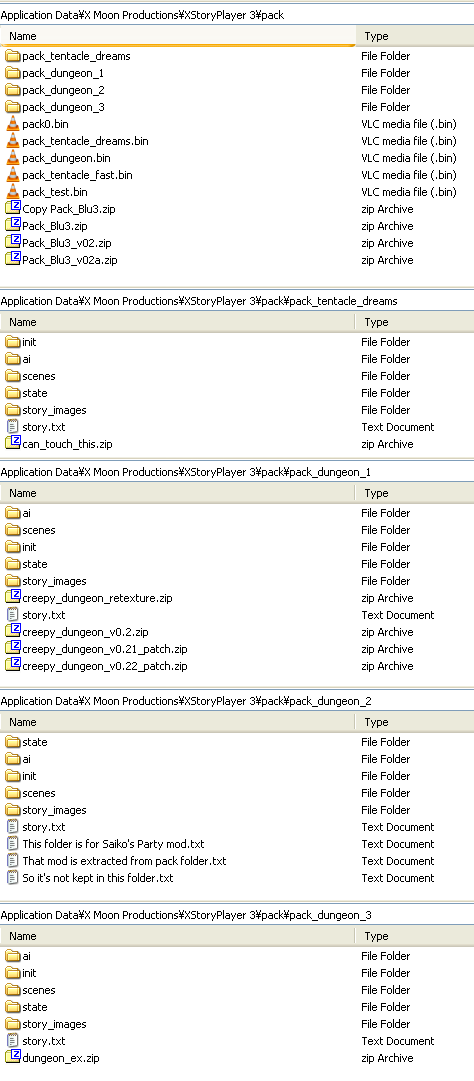Click text icon of 'This folder is for Saiko's Party mod.txt'
The image size is (474, 1081).
12,844
